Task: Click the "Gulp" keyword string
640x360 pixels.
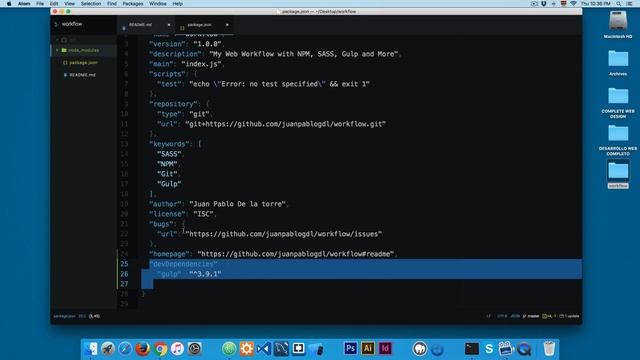Action: 169,184
